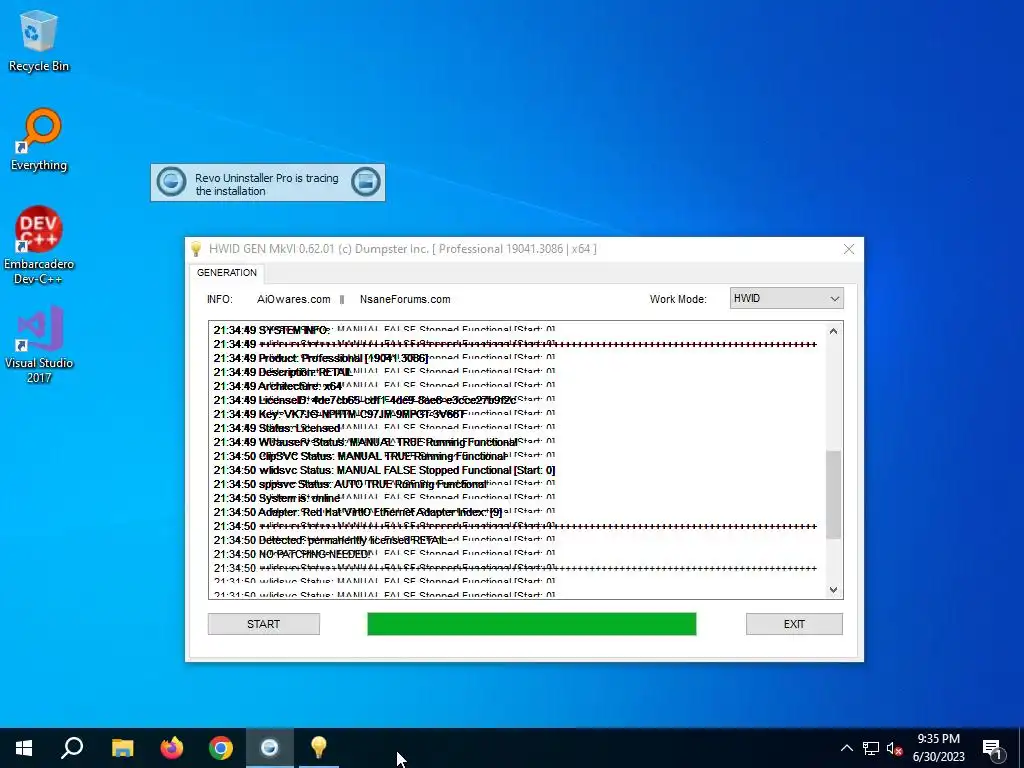This screenshot has height=768, width=1024.
Task: Click the 'sppsvc Status: AUTO TRUE' log line
Action: 350,484
